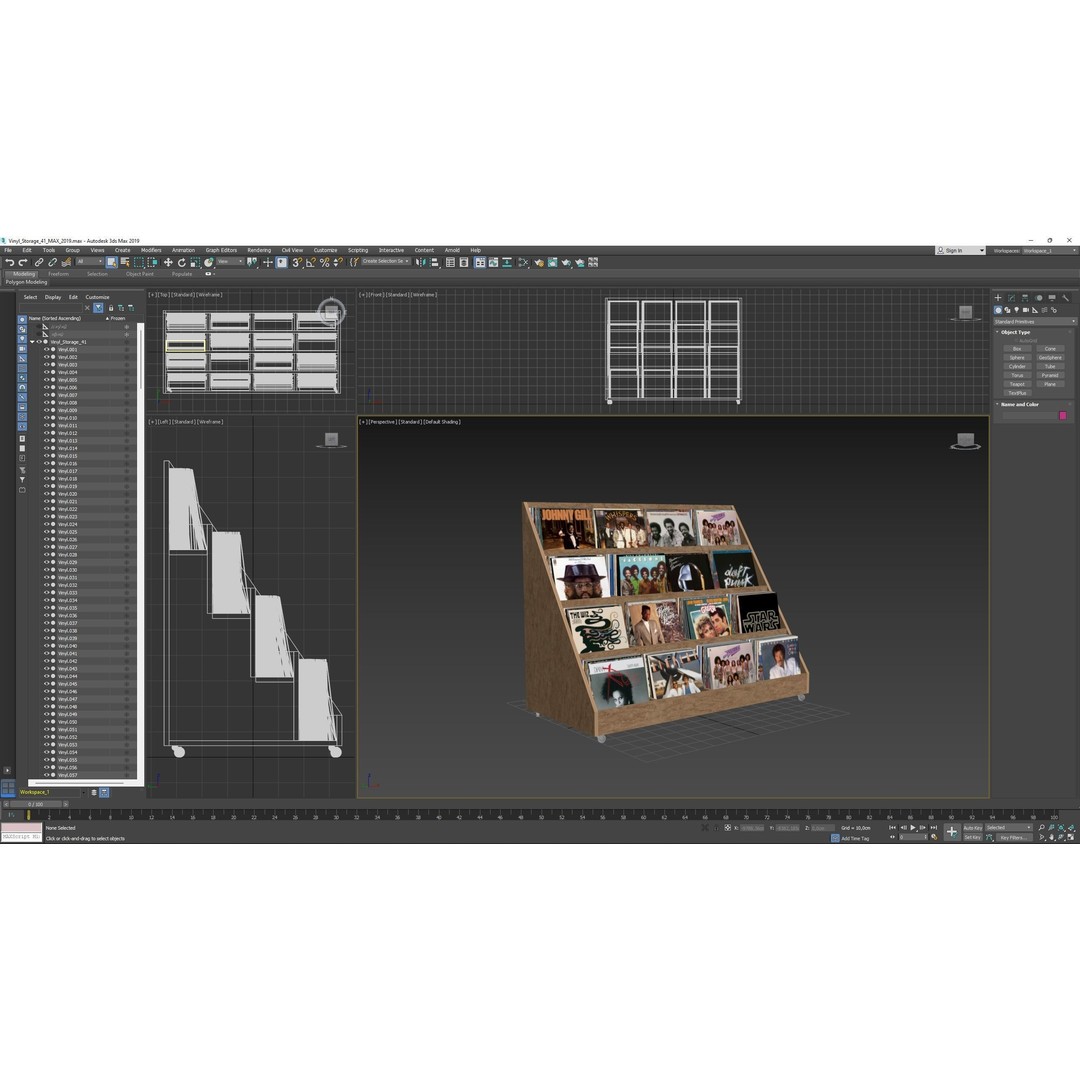Screen dimensions: 1080x1080
Task: Choose the Select and Scale tool
Action: tap(195, 262)
